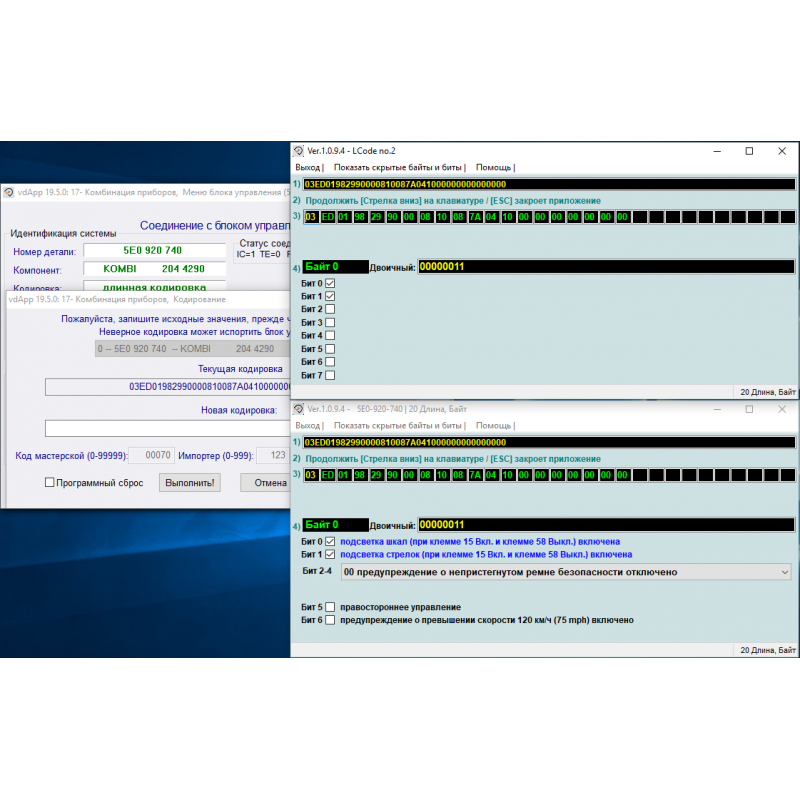Enable the Бит 2 checkbox in LCode no.2
This screenshot has width=800, height=800.
(330, 310)
